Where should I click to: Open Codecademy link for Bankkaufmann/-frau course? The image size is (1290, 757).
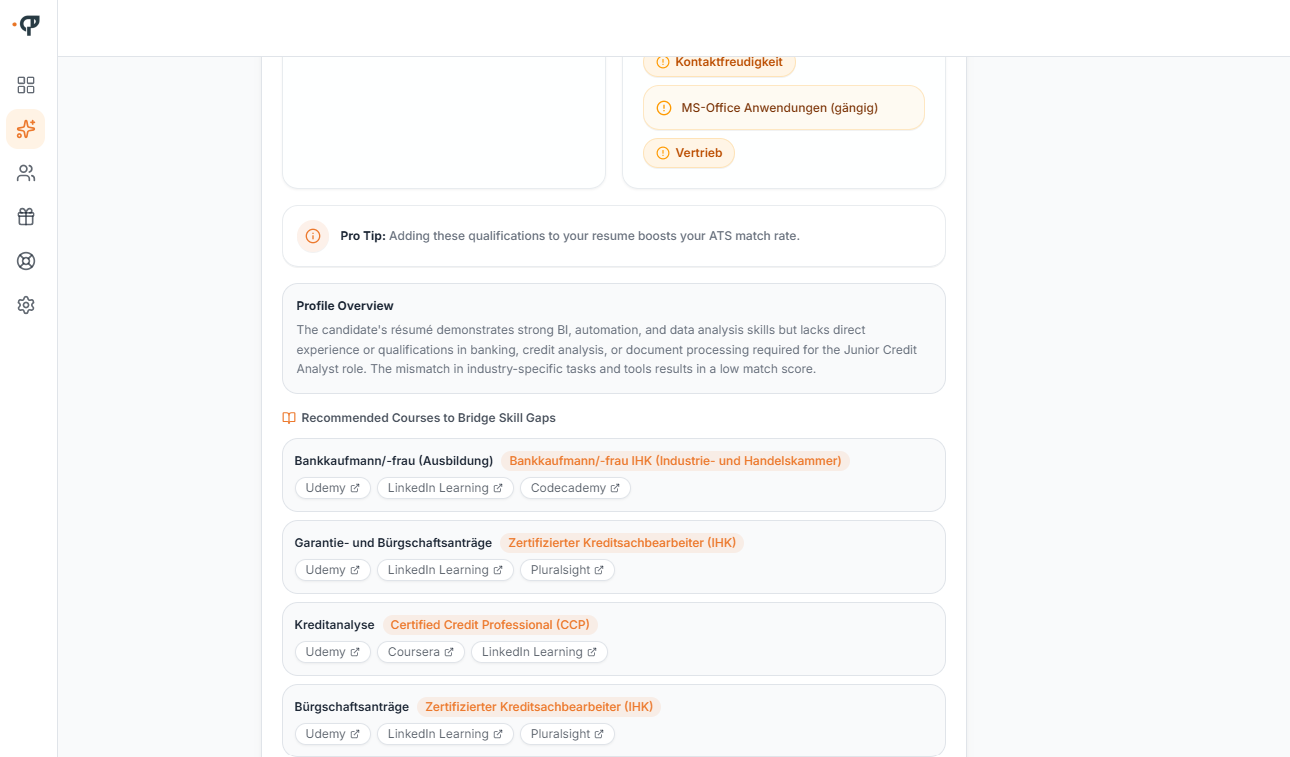click(575, 488)
